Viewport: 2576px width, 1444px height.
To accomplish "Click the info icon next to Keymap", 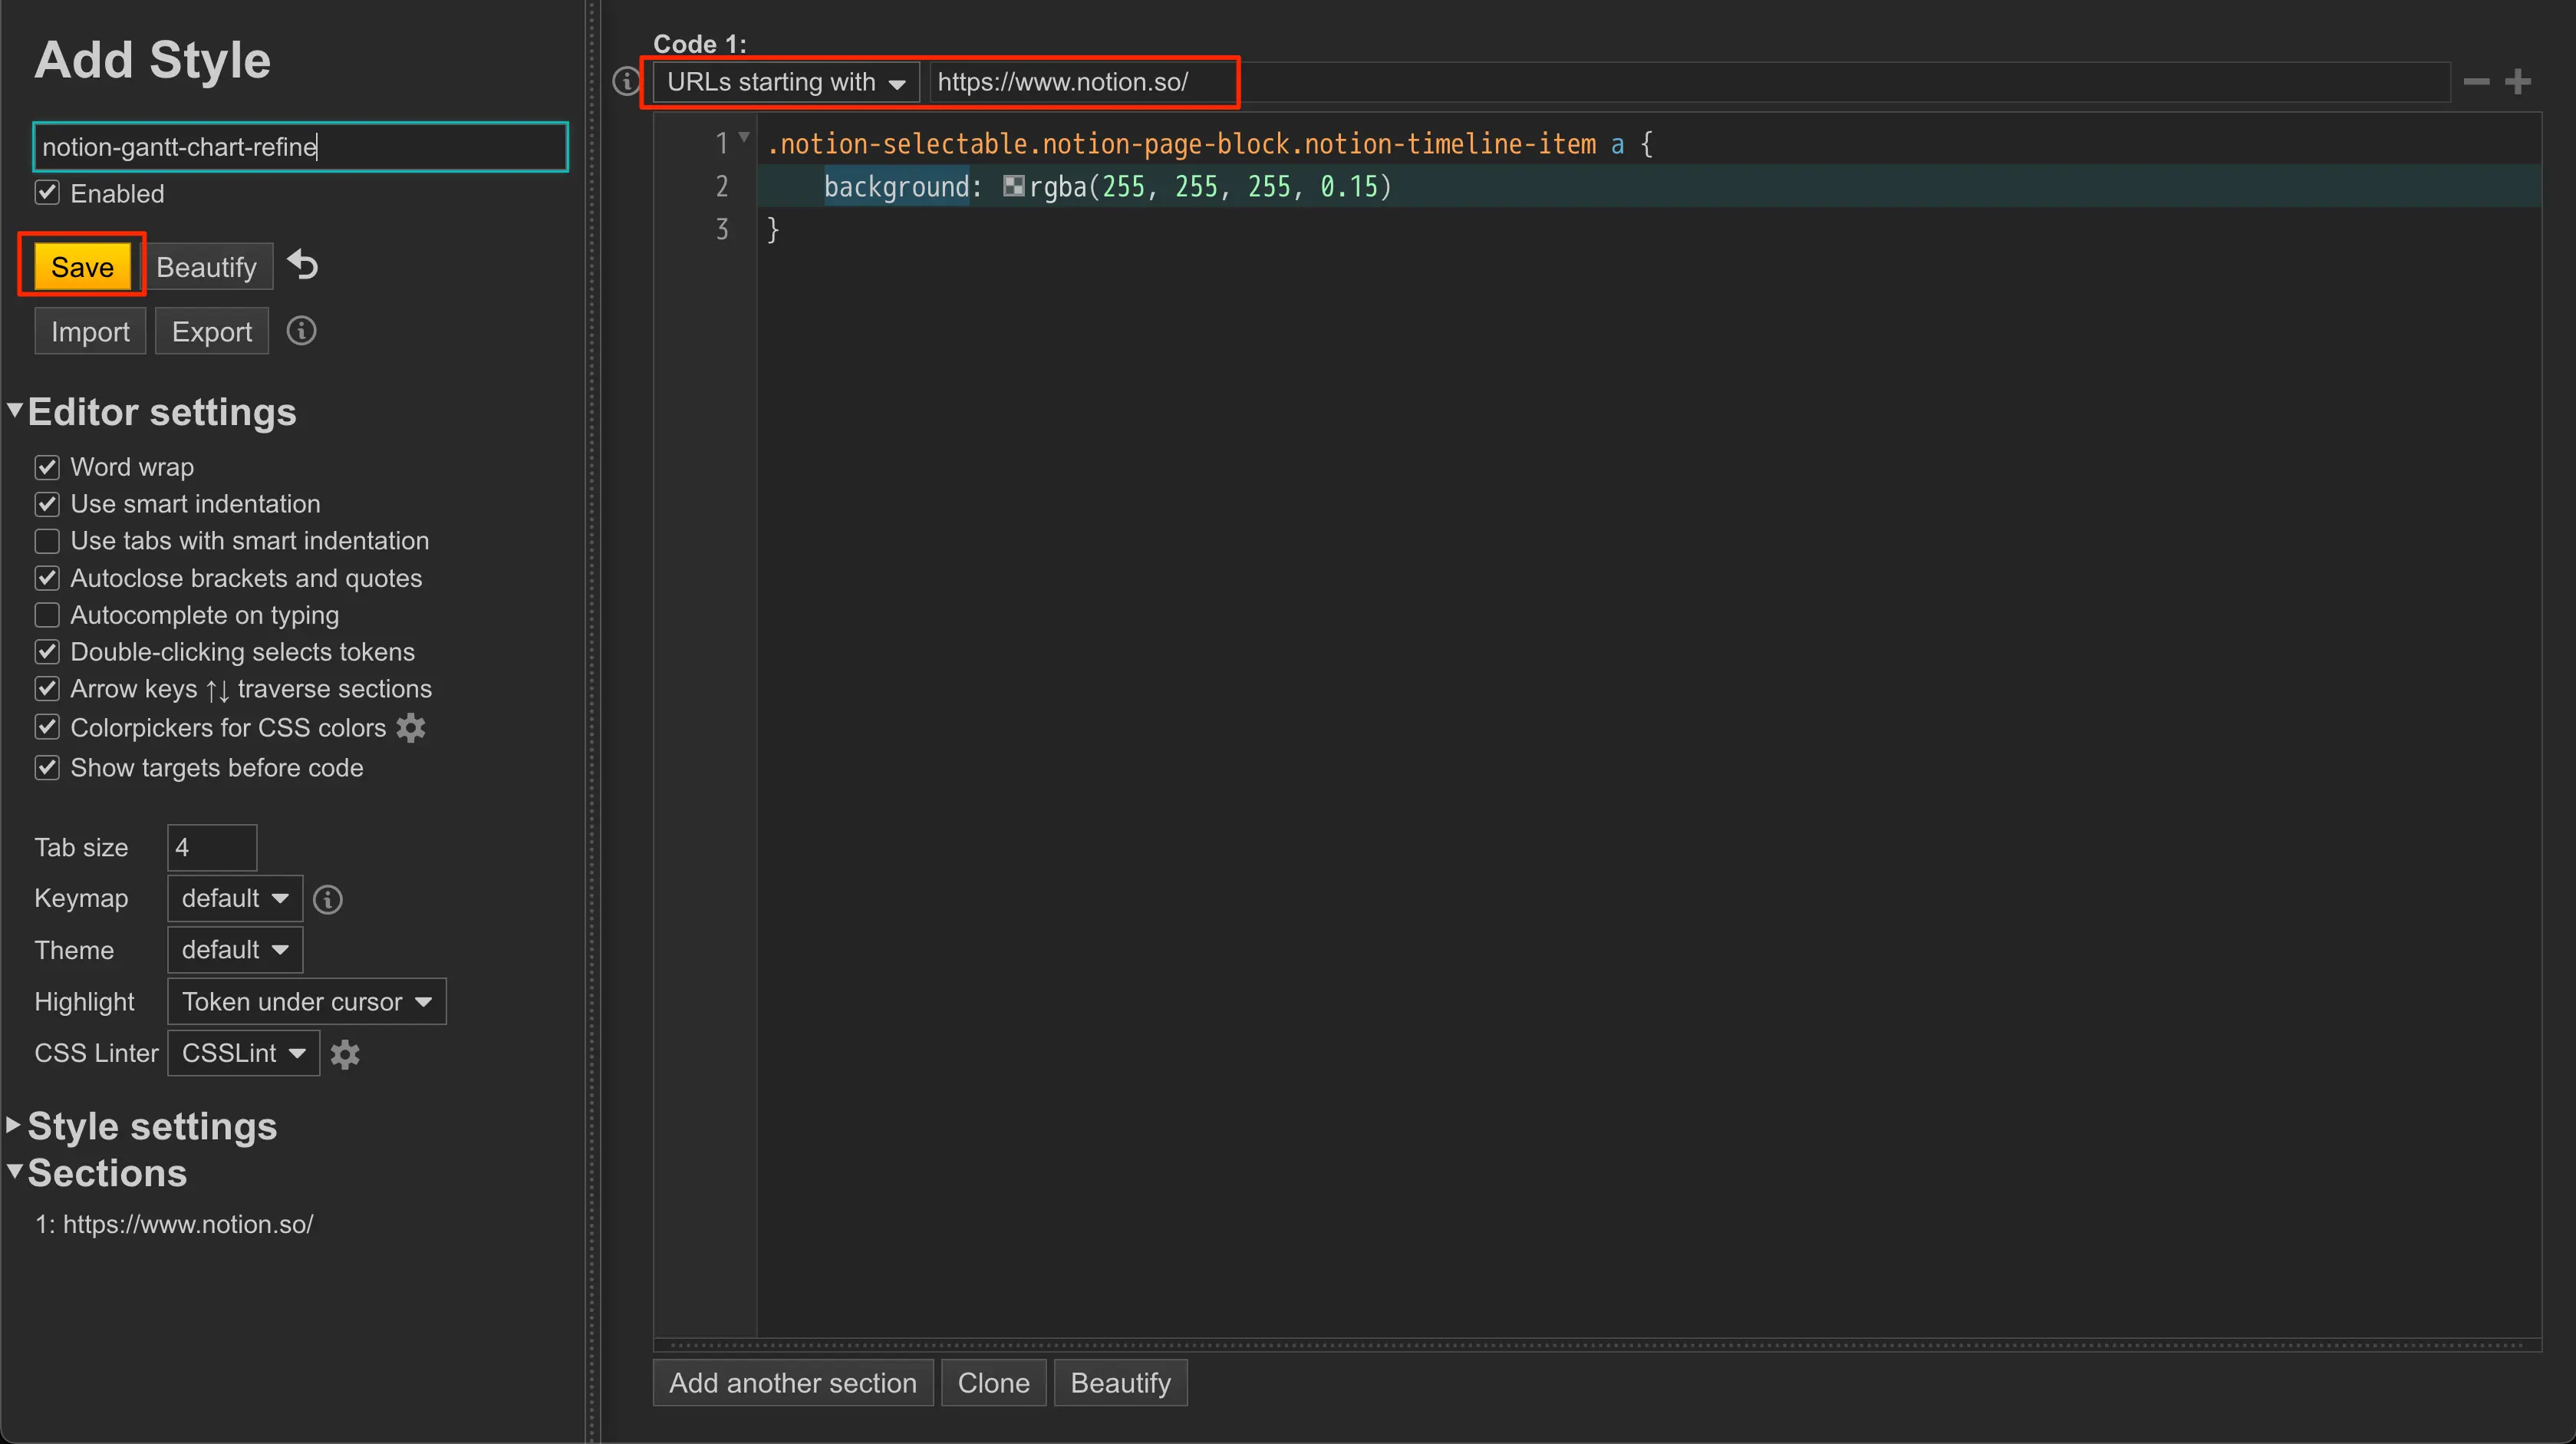I will [328, 899].
